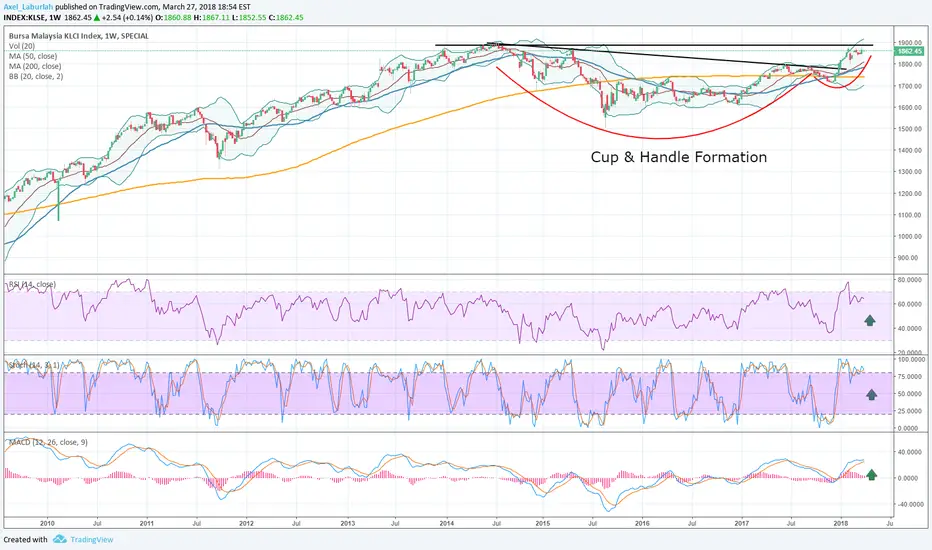
Task: Click the 2016 label on time axis
Action: [642, 523]
